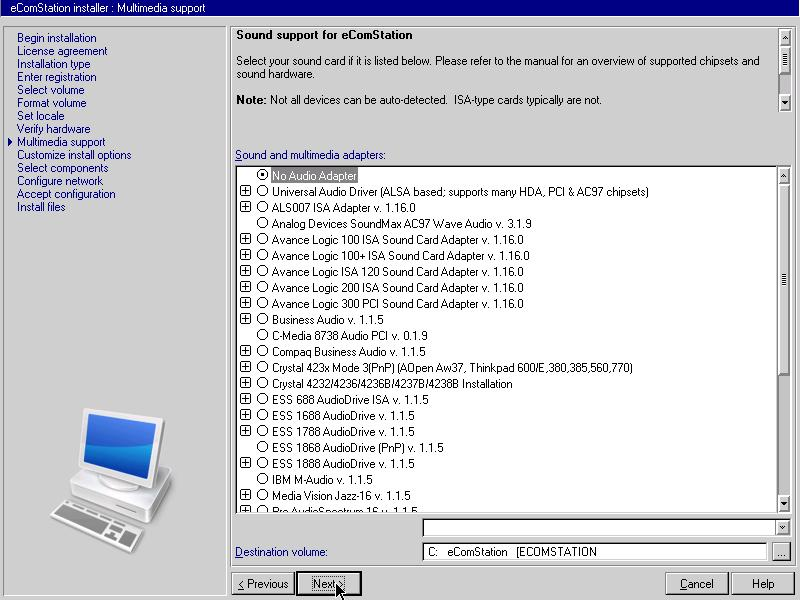Select Multimedia support step

(61, 142)
